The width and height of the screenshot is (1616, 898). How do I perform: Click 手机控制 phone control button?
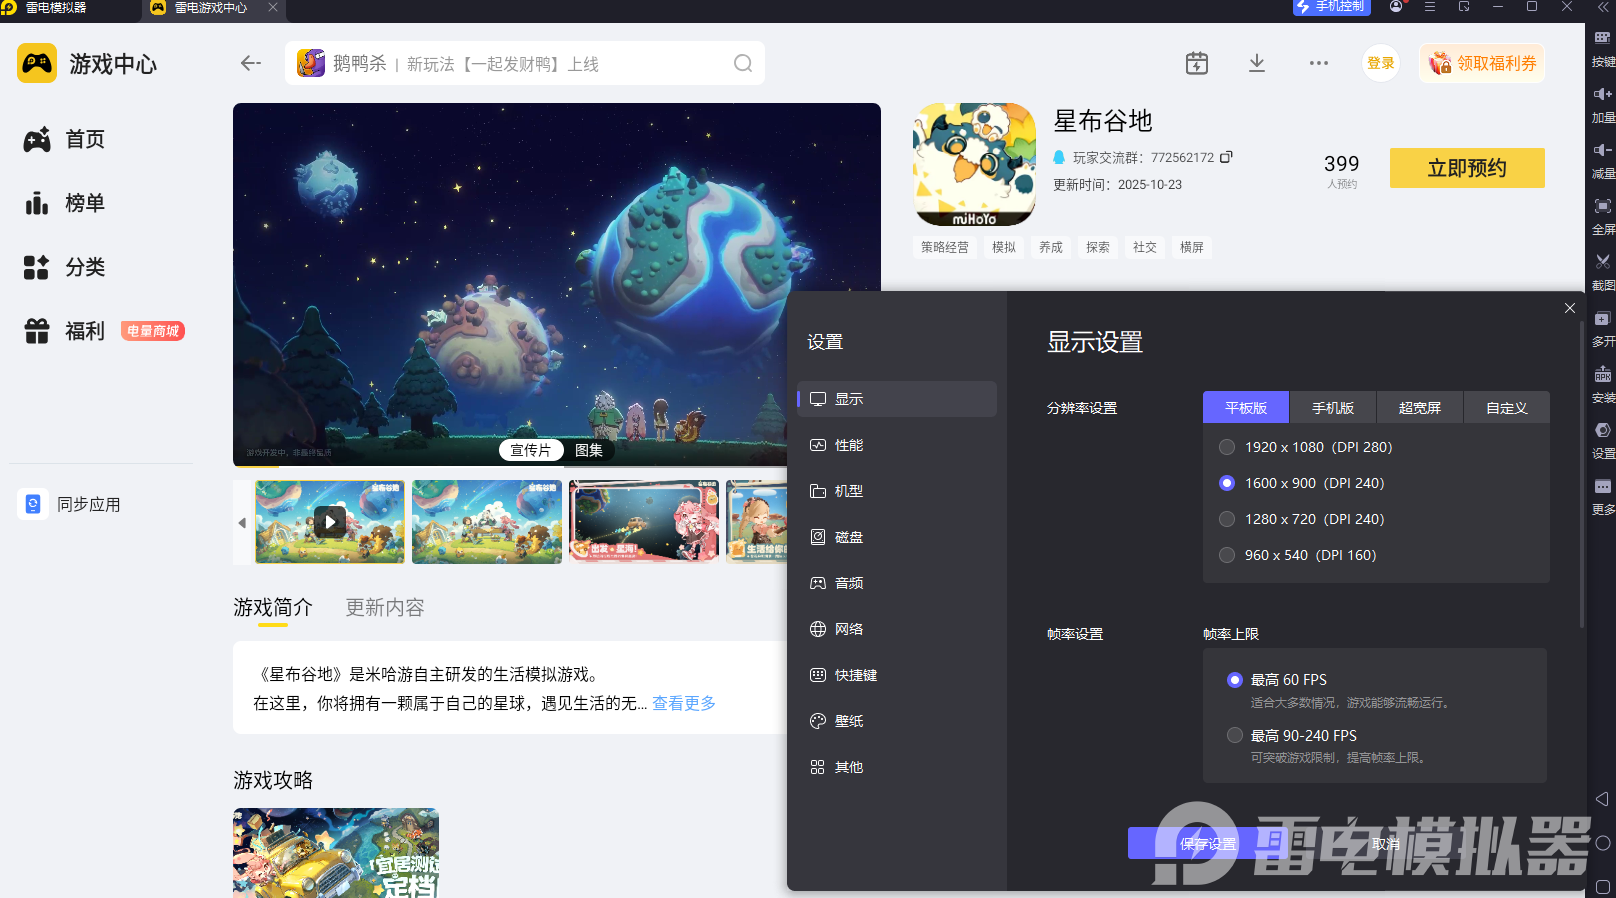[x=1331, y=7]
